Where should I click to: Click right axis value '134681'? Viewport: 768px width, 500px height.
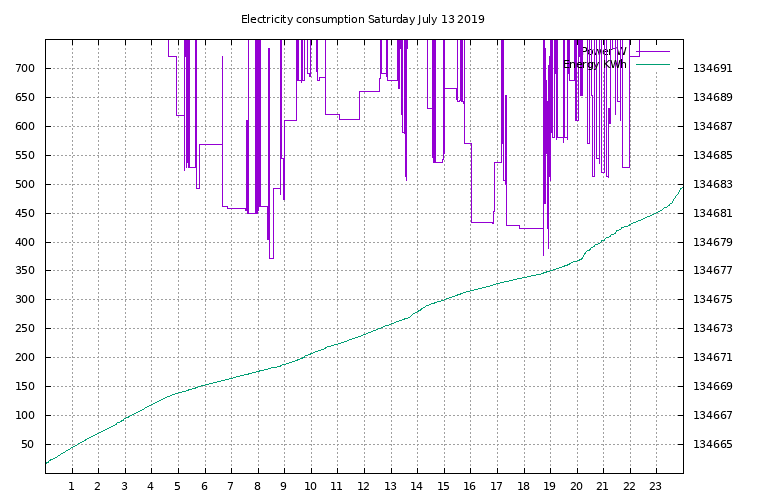[713, 213]
